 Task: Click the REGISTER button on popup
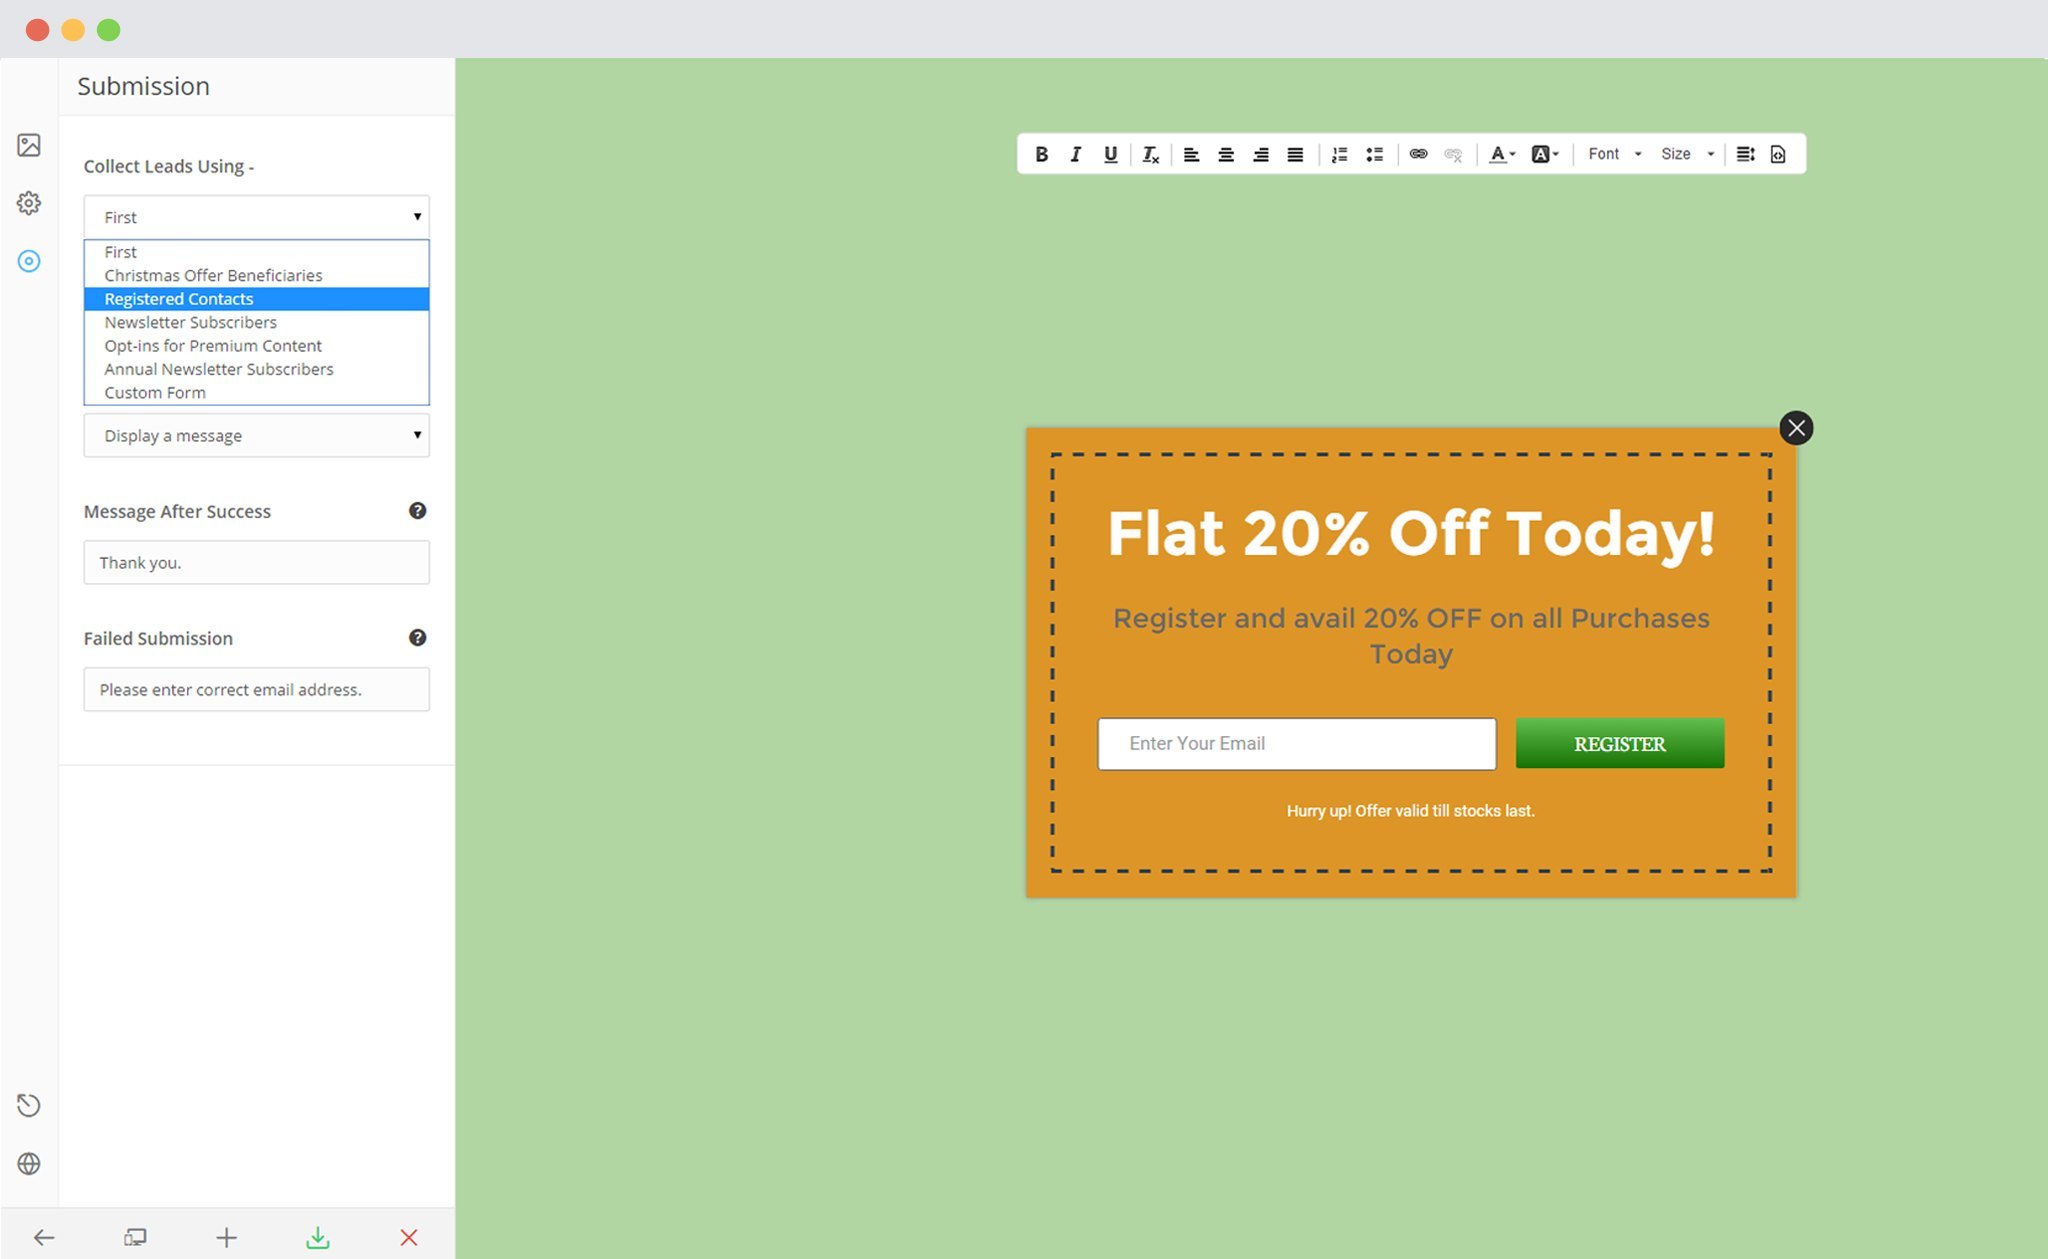point(1619,743)
